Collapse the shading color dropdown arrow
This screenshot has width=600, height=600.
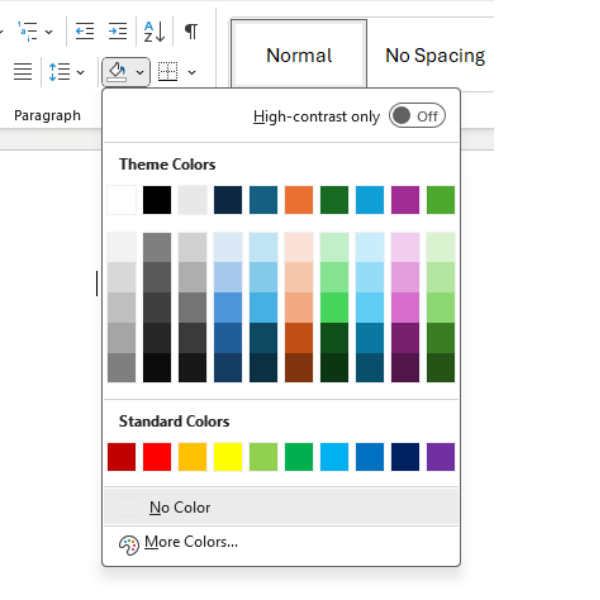click(140, 72)
